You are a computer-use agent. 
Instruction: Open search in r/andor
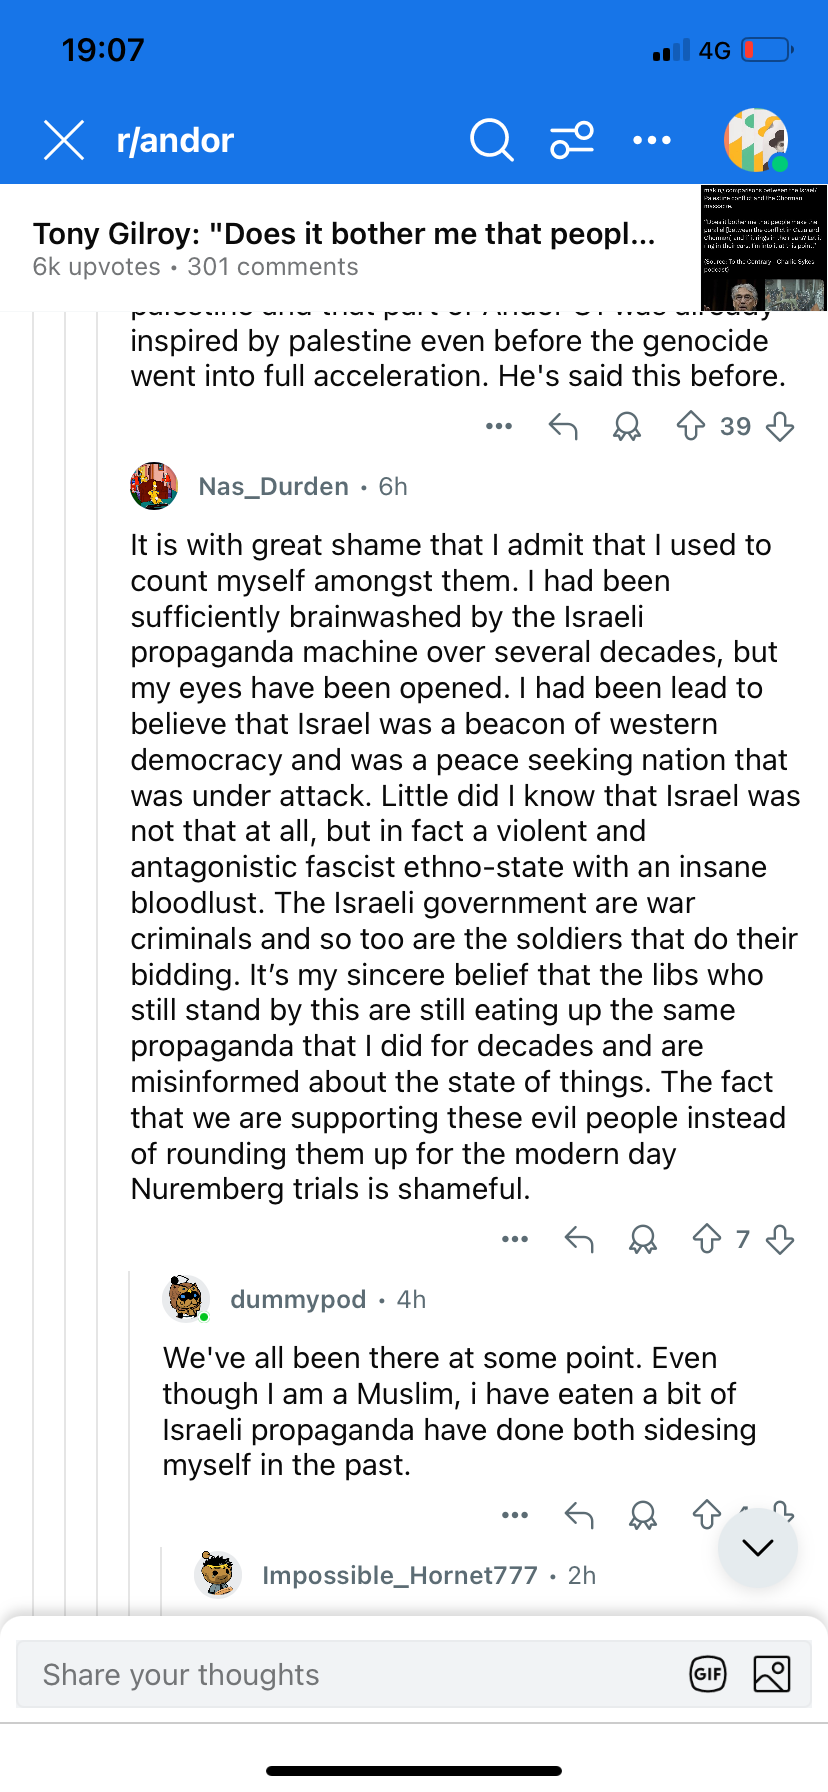(491, 141)
